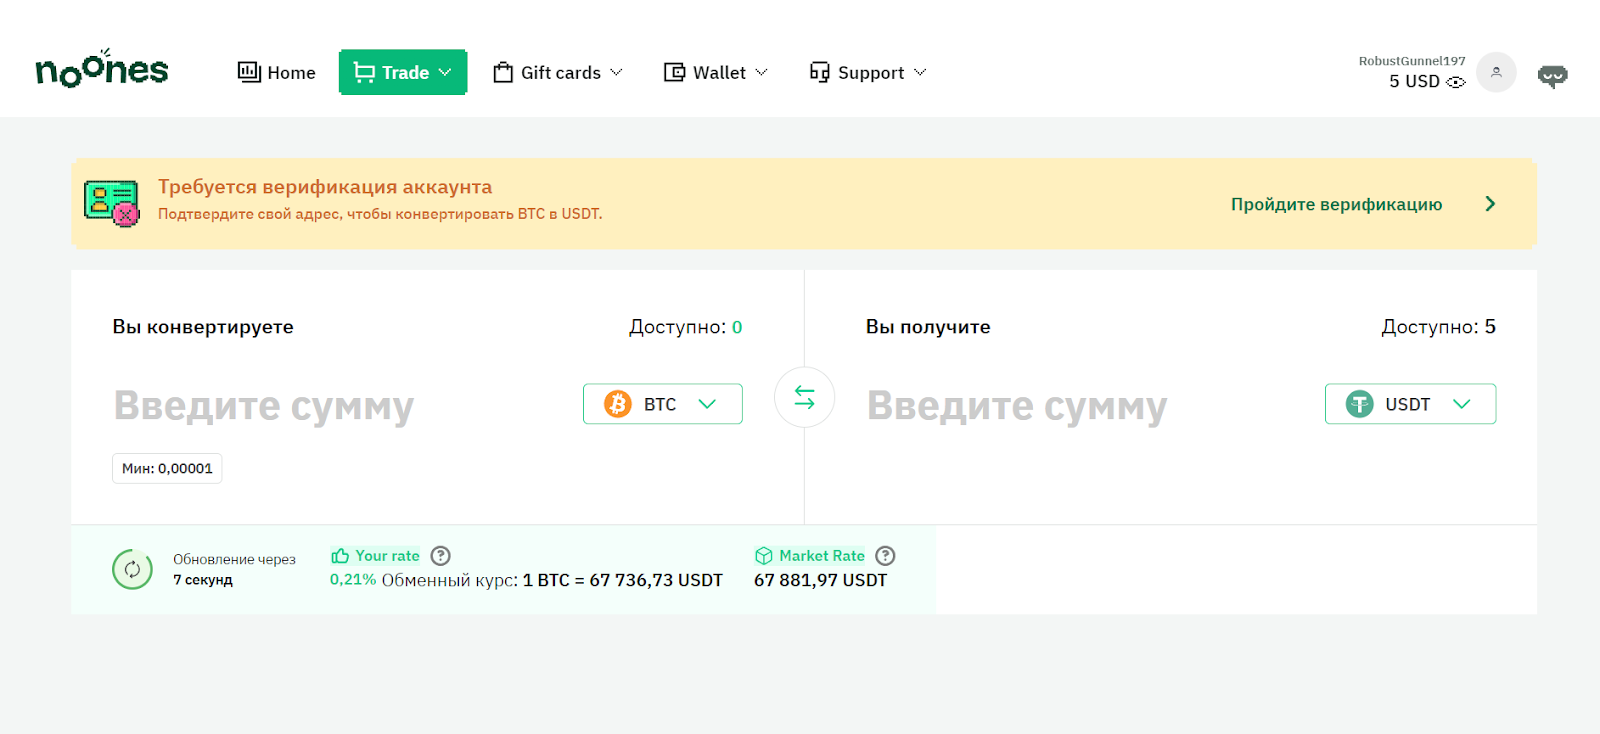
Task: Click the verification banner arrow
Action: [1490, 204]
